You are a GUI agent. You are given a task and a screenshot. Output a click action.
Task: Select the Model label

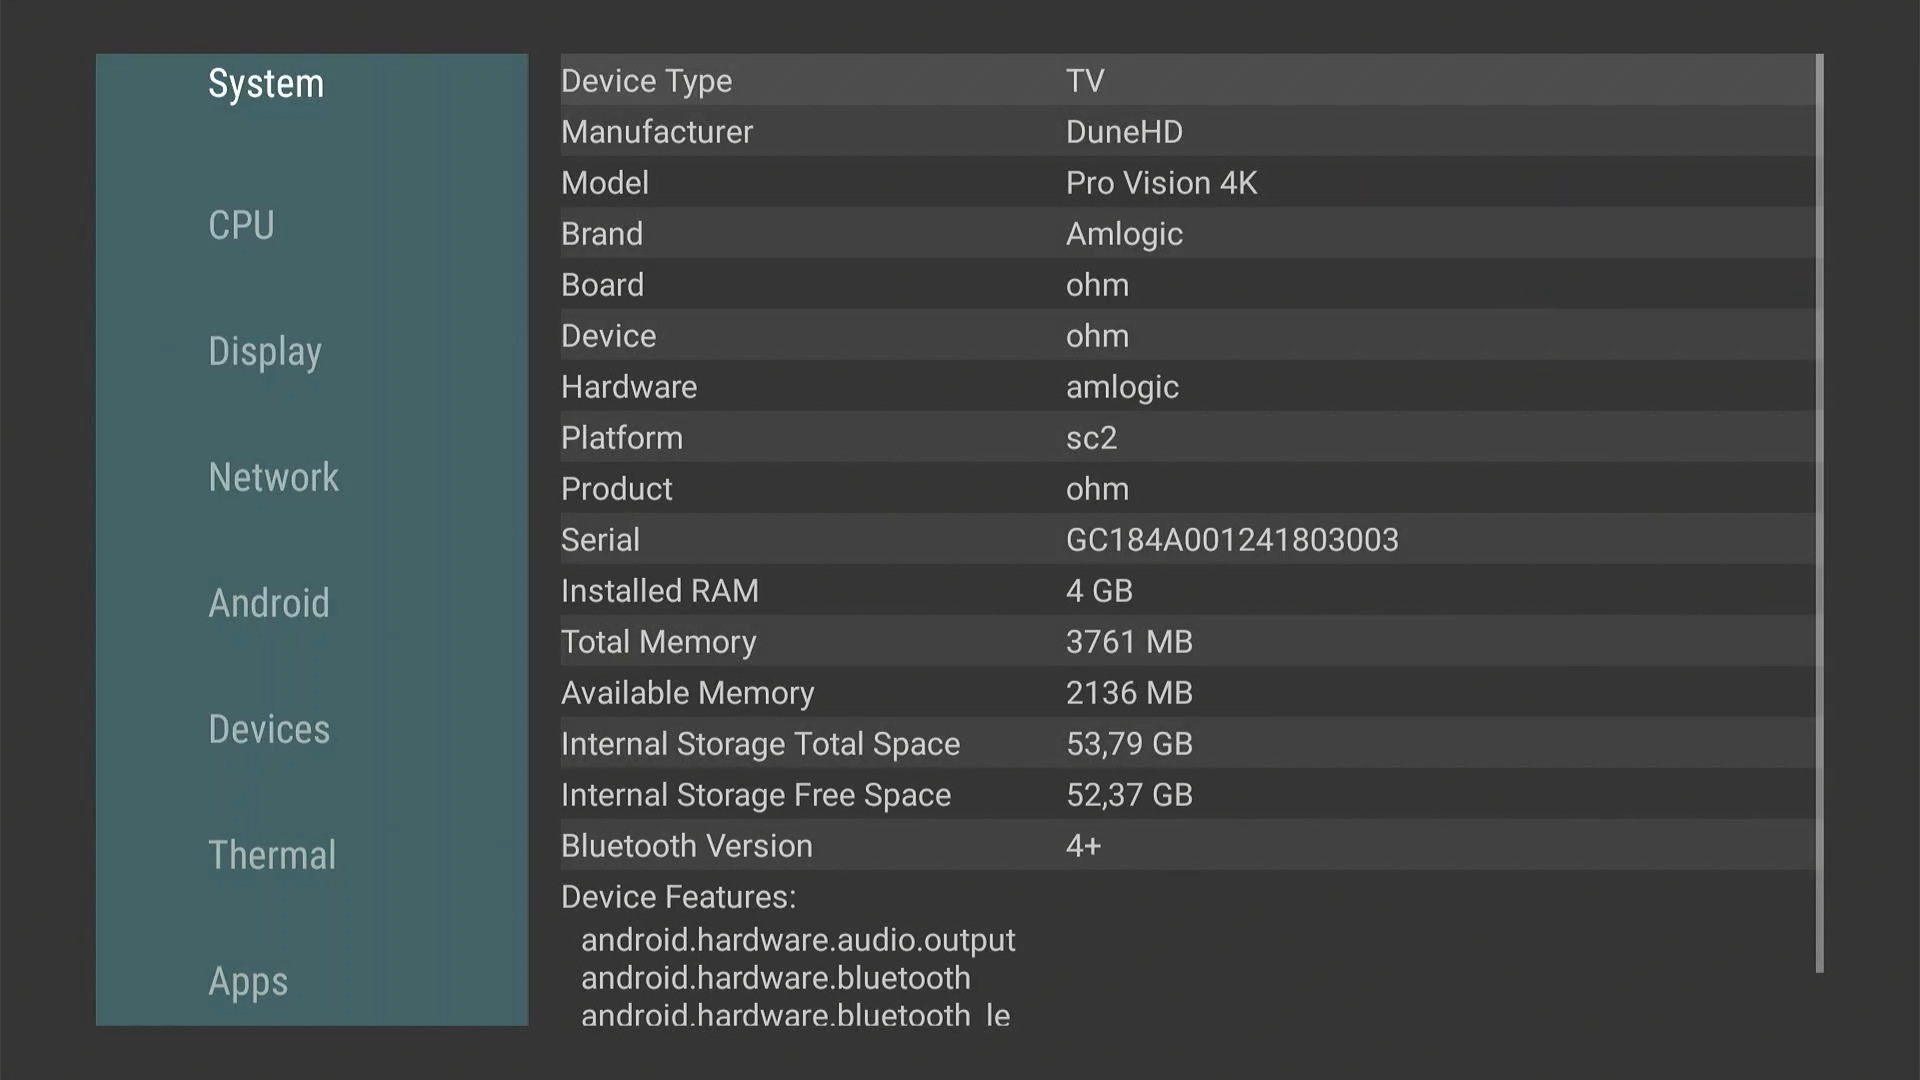(605, 183)
